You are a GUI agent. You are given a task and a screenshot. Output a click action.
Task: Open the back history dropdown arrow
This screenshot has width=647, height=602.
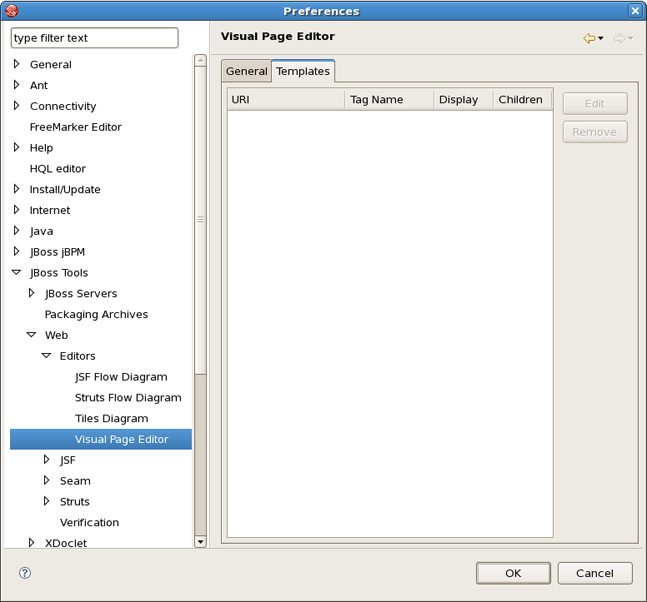click(601, 39)
